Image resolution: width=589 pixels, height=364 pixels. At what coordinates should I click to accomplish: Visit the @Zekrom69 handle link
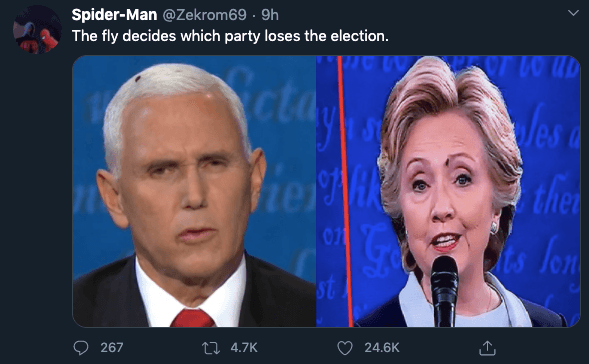point(204,15)
